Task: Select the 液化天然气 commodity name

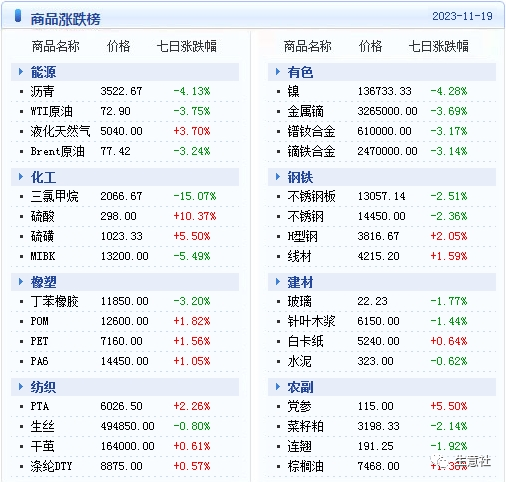Action: 60,131
